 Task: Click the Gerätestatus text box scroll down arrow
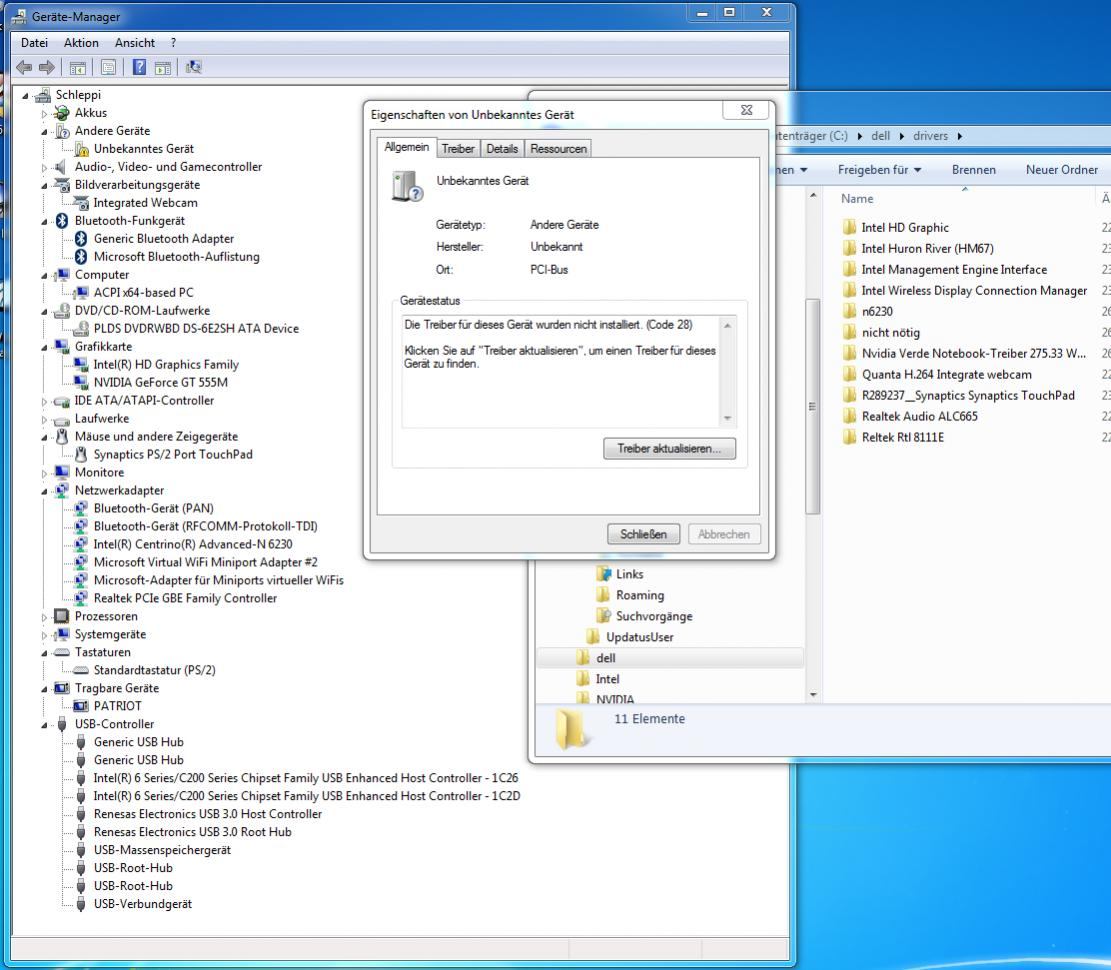coord(727,418)
